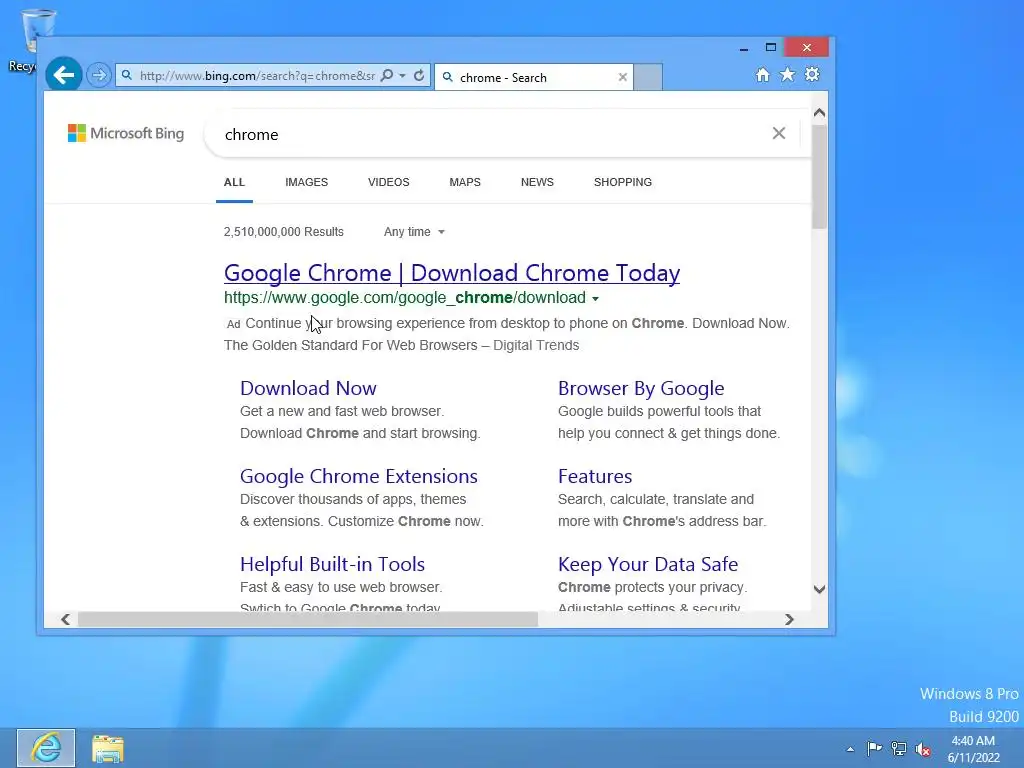Screen dimensions: 1024x768
Task: Switch to the SHOPPING tab
Action: [x=623, y=182]
